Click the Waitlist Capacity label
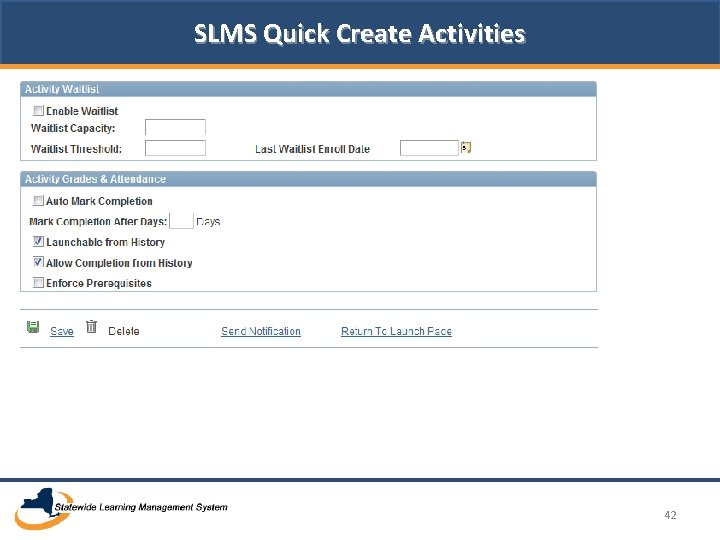 [x=73, y=128]
